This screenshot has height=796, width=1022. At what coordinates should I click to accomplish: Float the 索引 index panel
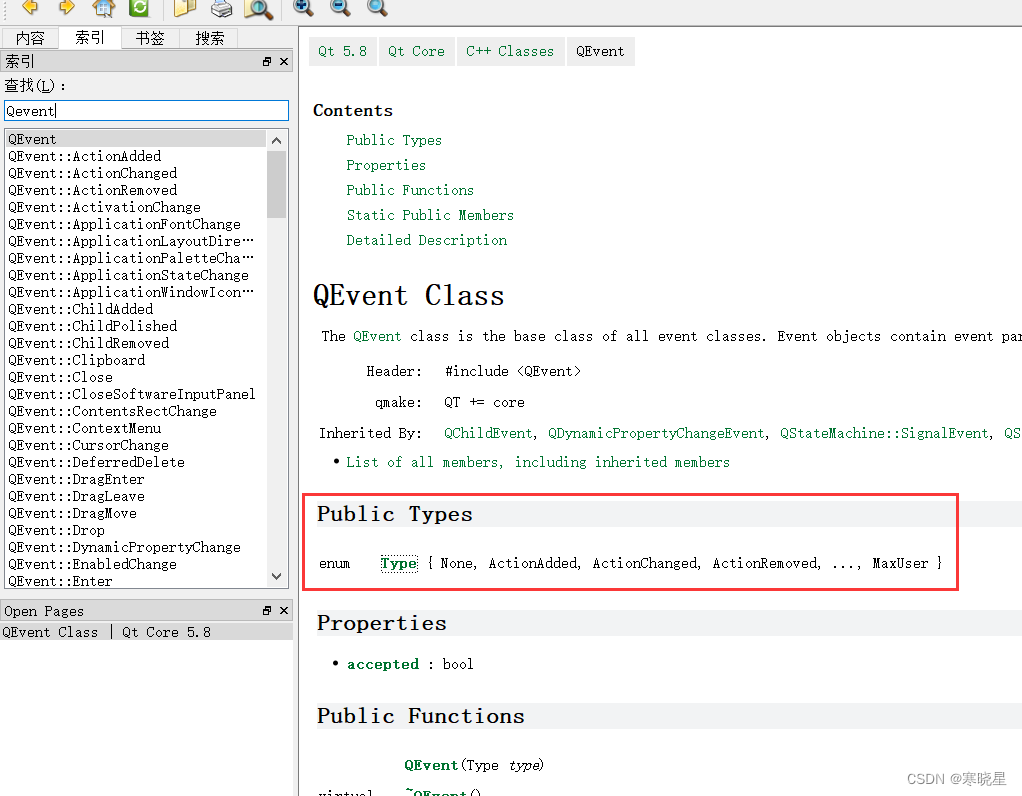click(x=267, y=61)
